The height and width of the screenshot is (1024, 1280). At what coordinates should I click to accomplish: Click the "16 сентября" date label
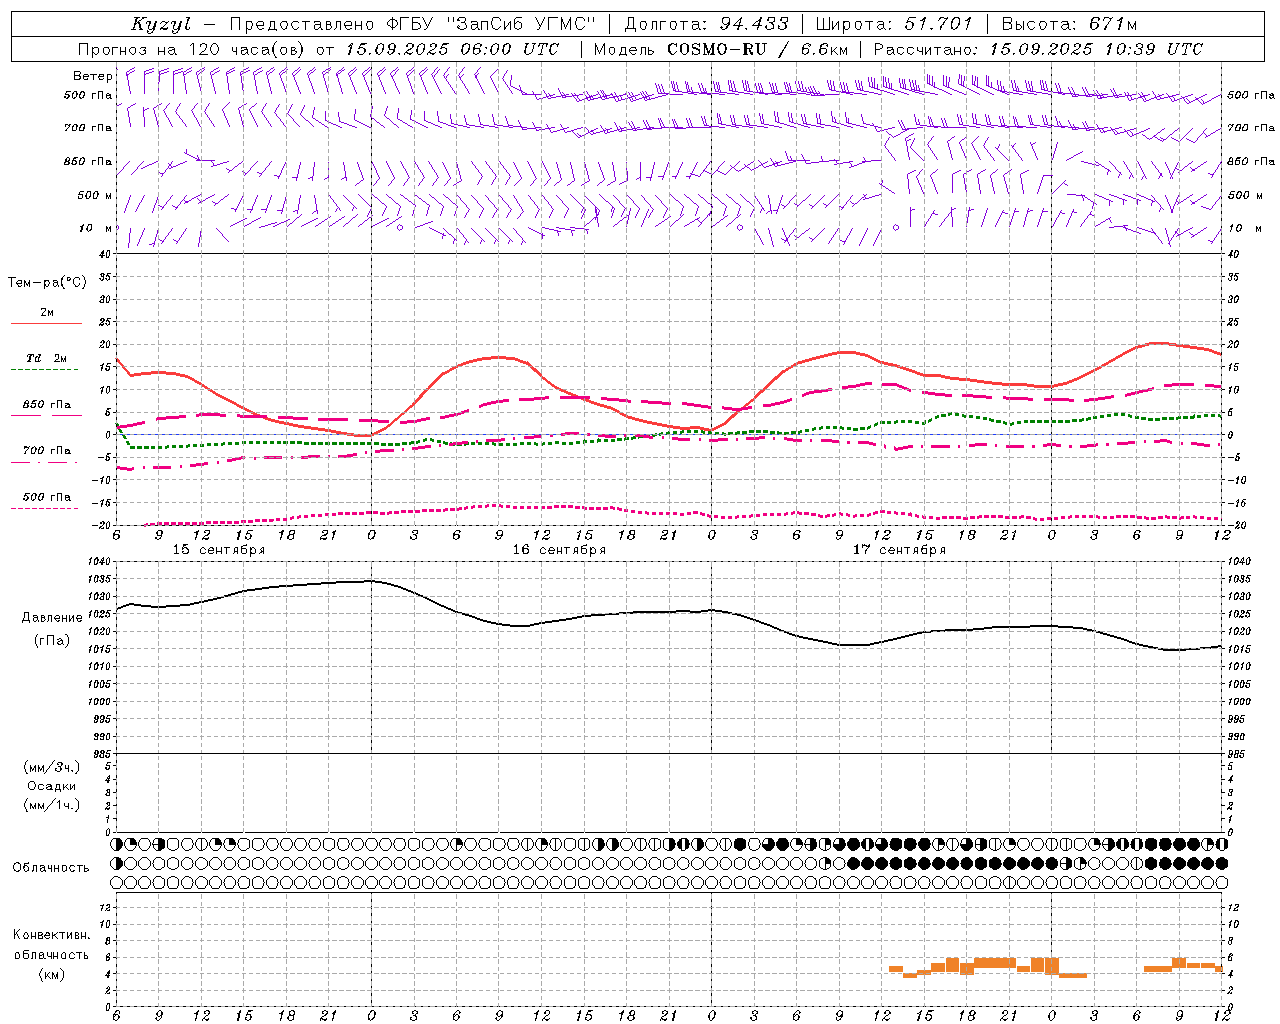click(x=559, y=550)
